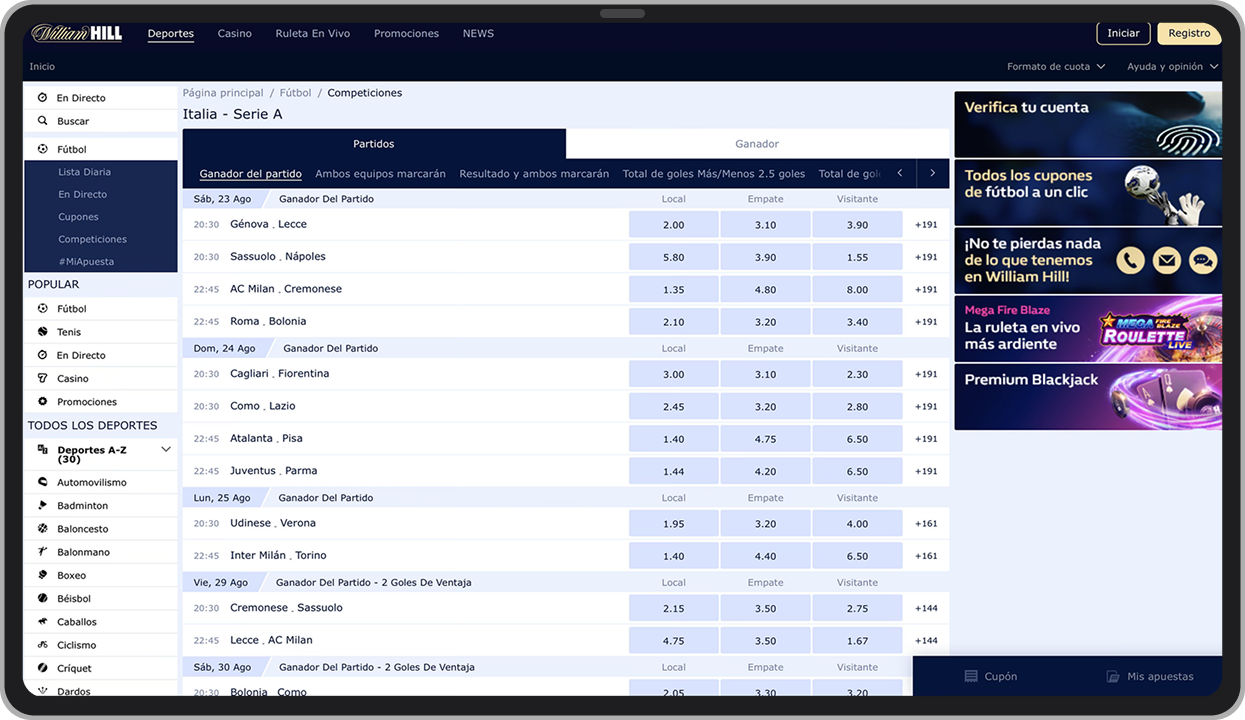The width and height of the screenshot is (1245, 720).
Task: Choose the Béisbol icon
Action: 42,598
